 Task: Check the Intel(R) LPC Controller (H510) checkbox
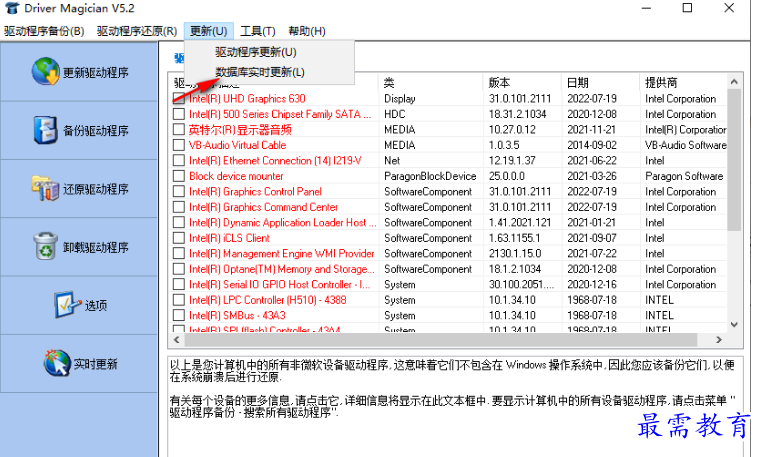point(179,300)
